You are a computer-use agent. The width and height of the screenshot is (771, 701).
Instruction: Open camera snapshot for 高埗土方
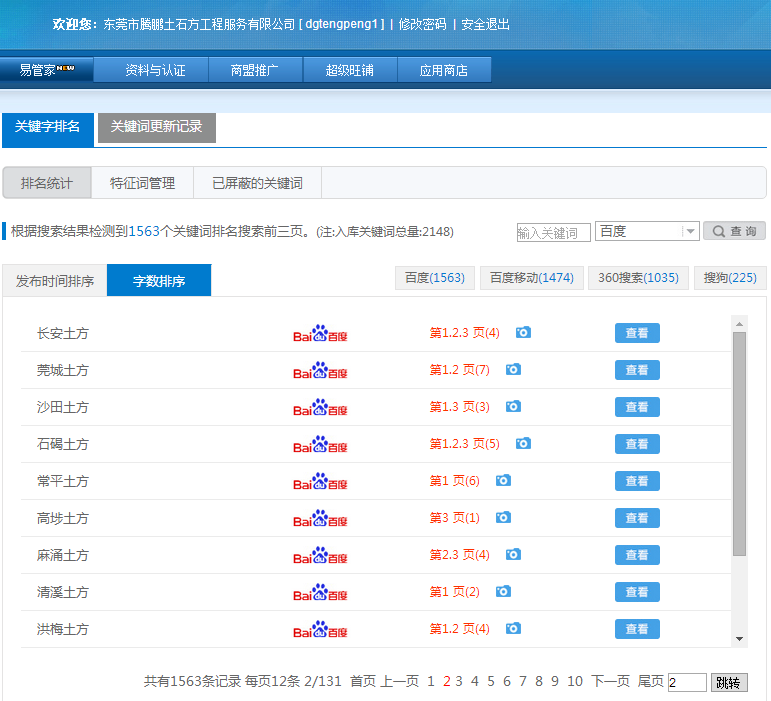coord(503,517)
